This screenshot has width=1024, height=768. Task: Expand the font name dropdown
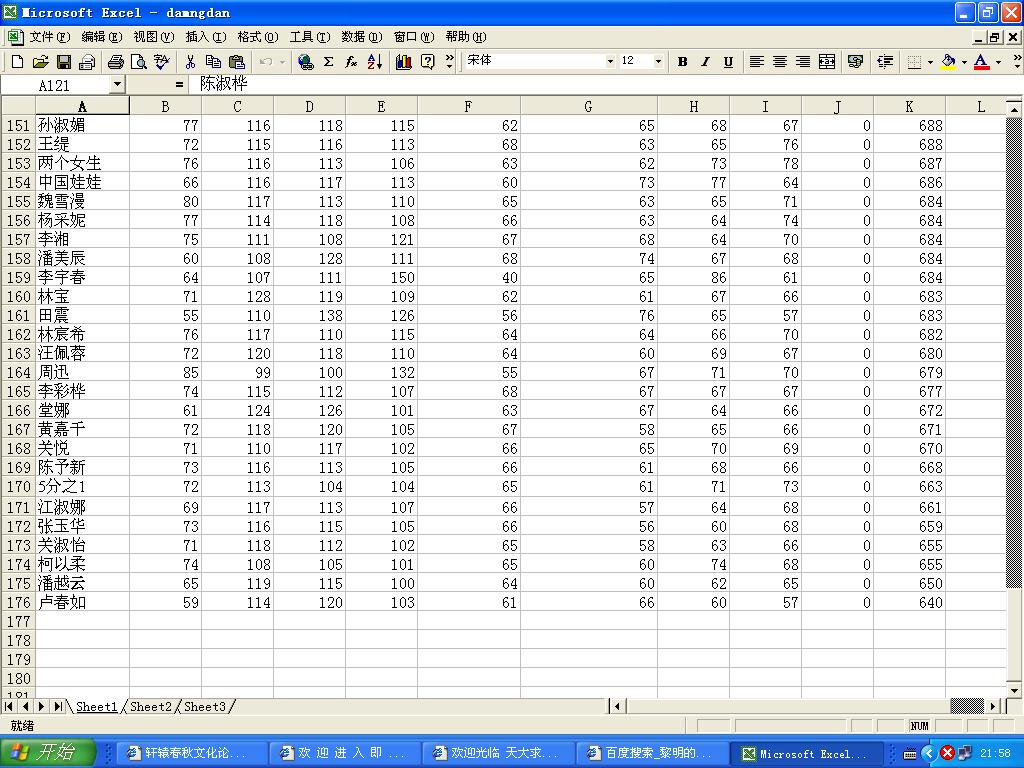[610, 62]
